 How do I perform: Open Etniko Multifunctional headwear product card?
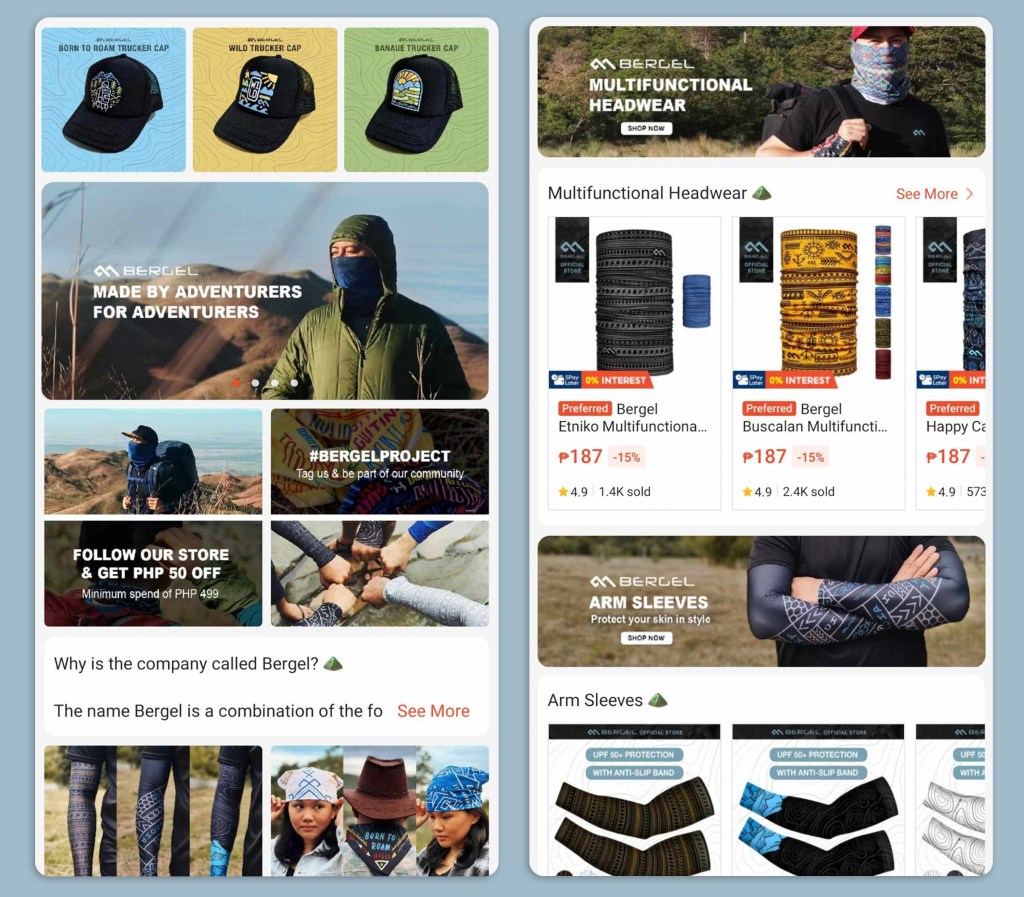[634, 363]
